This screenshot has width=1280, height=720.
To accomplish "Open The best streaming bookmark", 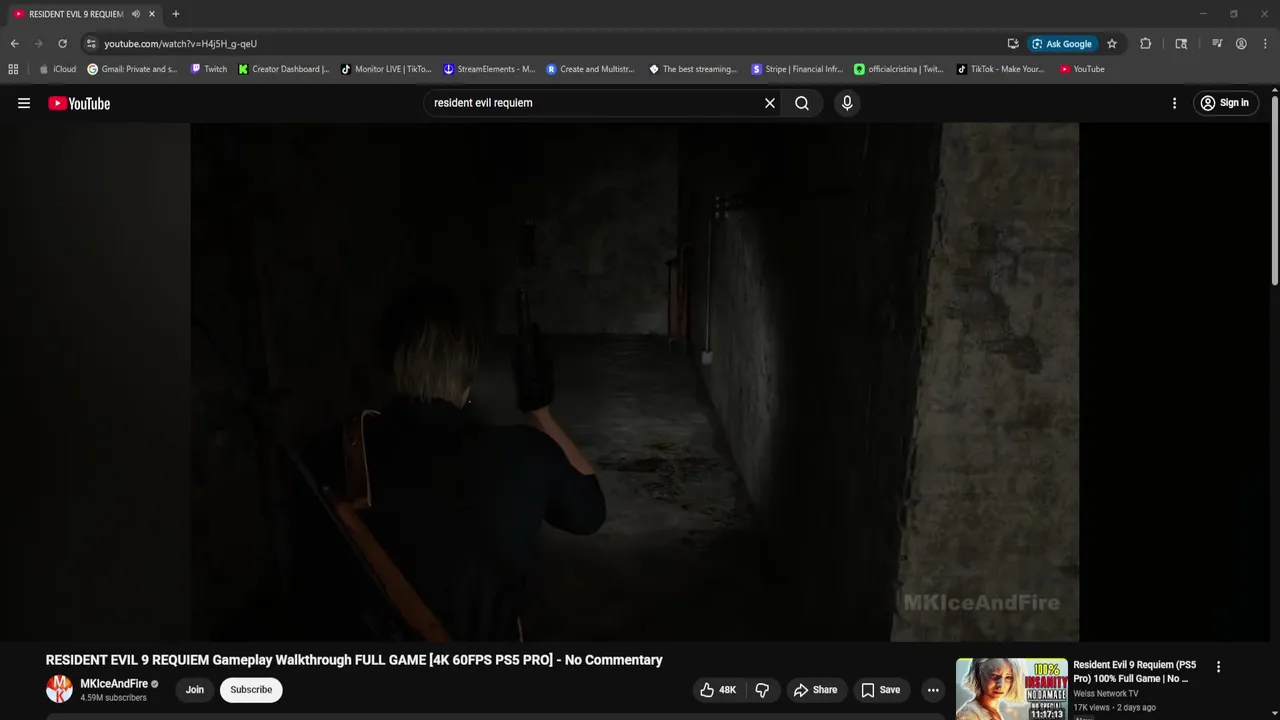I will click(693, 69).
